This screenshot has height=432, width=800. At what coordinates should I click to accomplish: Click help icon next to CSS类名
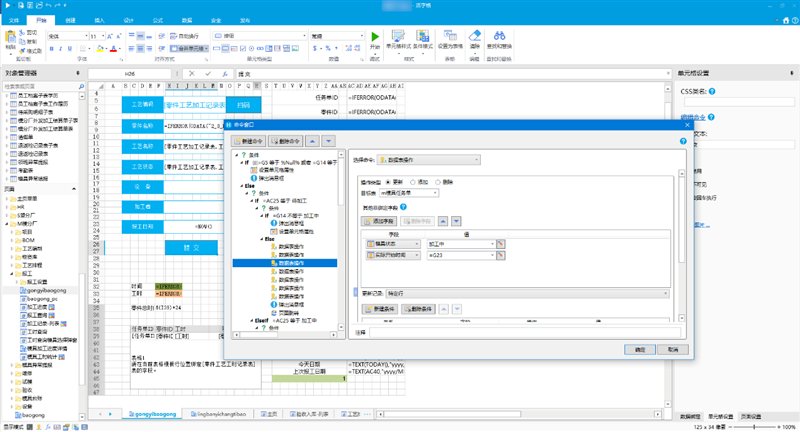712,91
